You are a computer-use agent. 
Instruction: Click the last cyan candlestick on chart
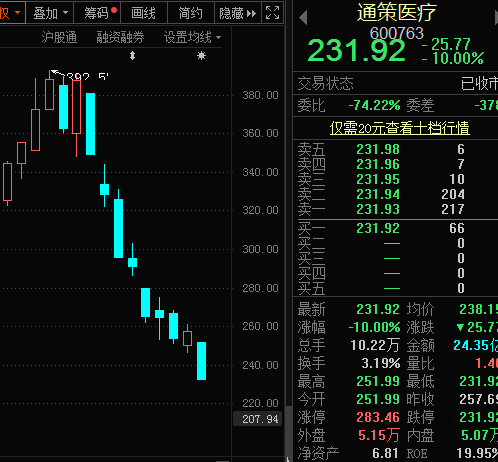point(201,361)
